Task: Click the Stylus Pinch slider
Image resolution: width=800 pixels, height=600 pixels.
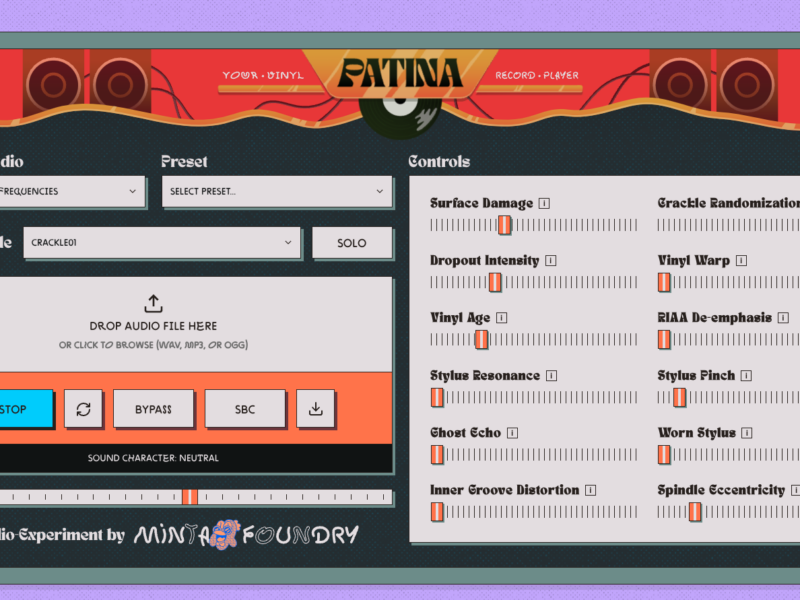Action: pos(729,397)
